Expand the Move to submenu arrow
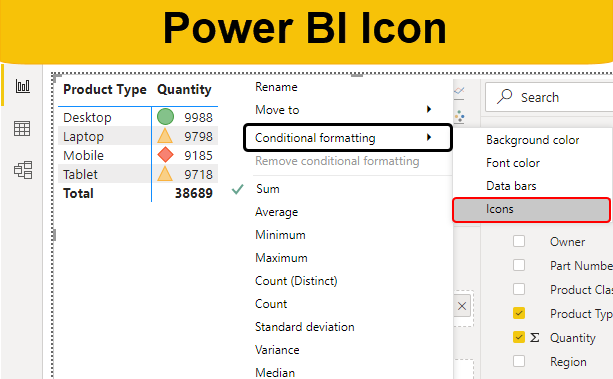This screenshot has height=379, width=613. click(429, 110)
